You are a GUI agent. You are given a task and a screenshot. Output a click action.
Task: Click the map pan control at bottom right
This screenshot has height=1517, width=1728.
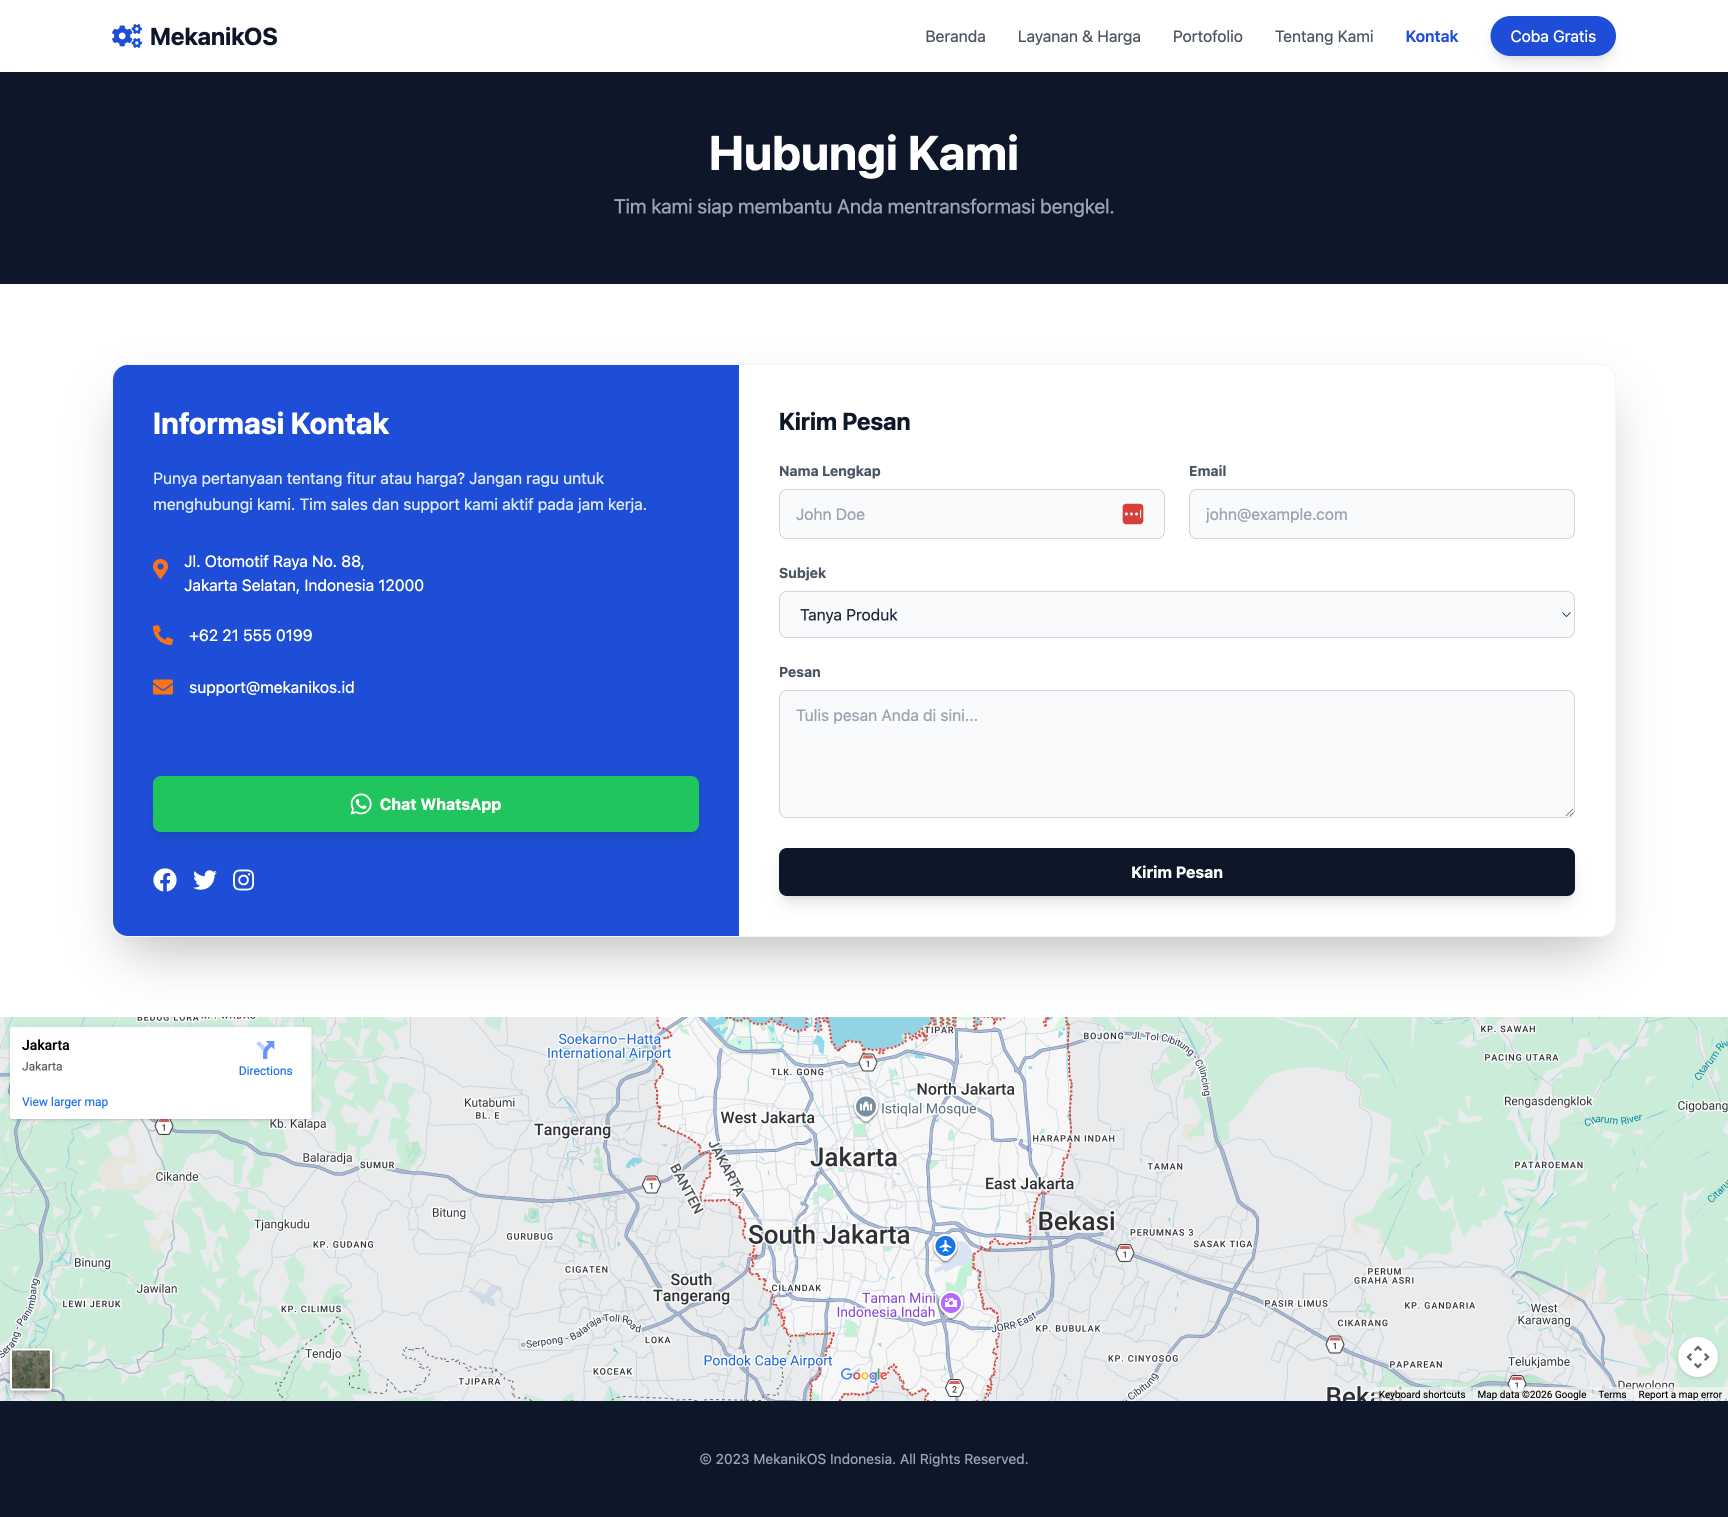tap(1699, 1356)
